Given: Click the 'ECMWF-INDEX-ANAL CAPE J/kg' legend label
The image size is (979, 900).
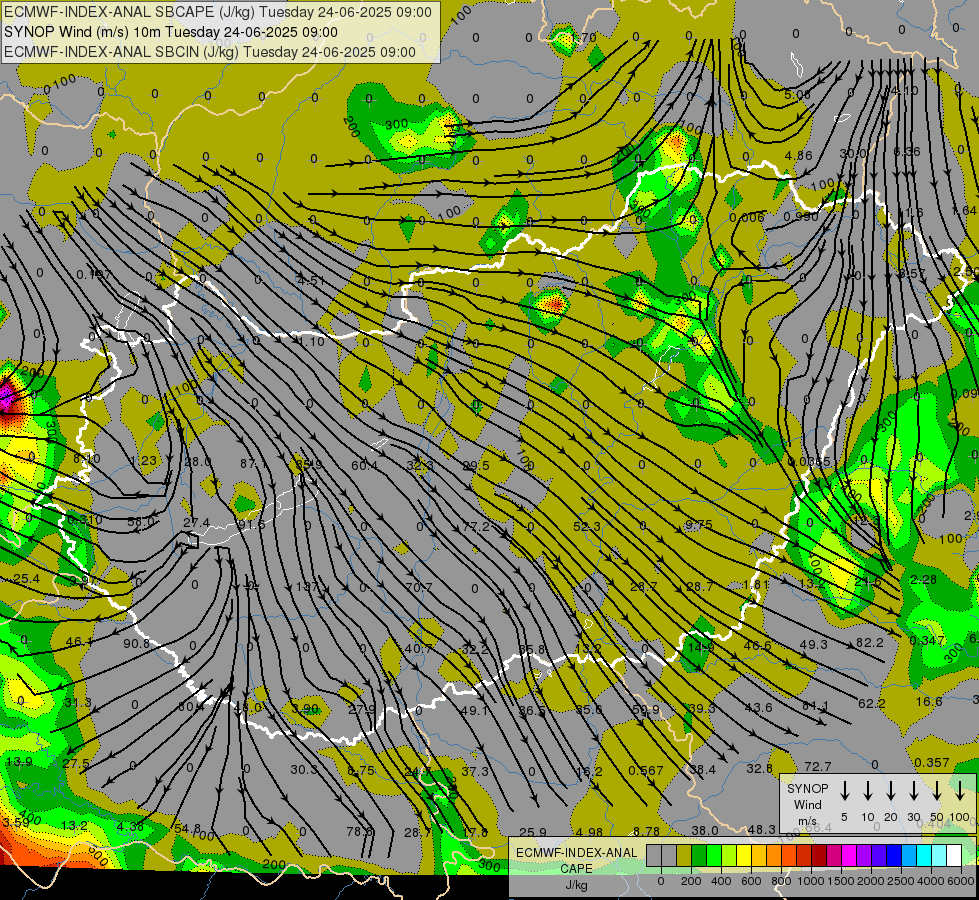Looking at the screenshot, I should point(576,869).
